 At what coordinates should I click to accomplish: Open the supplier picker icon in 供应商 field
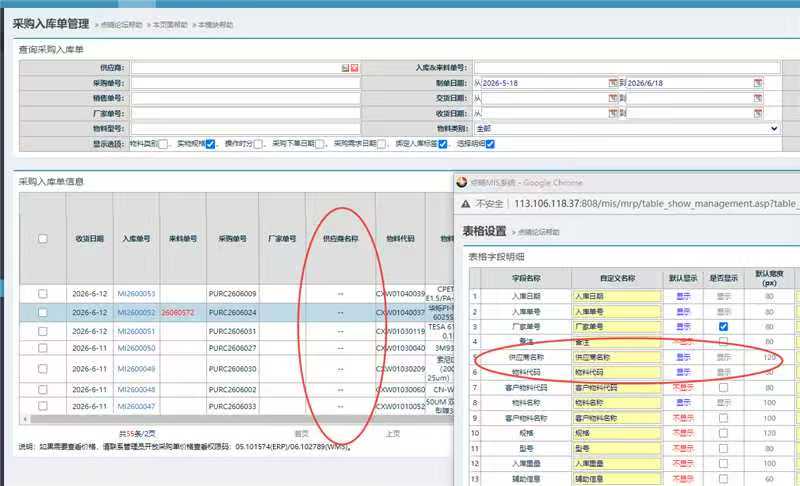345,68
